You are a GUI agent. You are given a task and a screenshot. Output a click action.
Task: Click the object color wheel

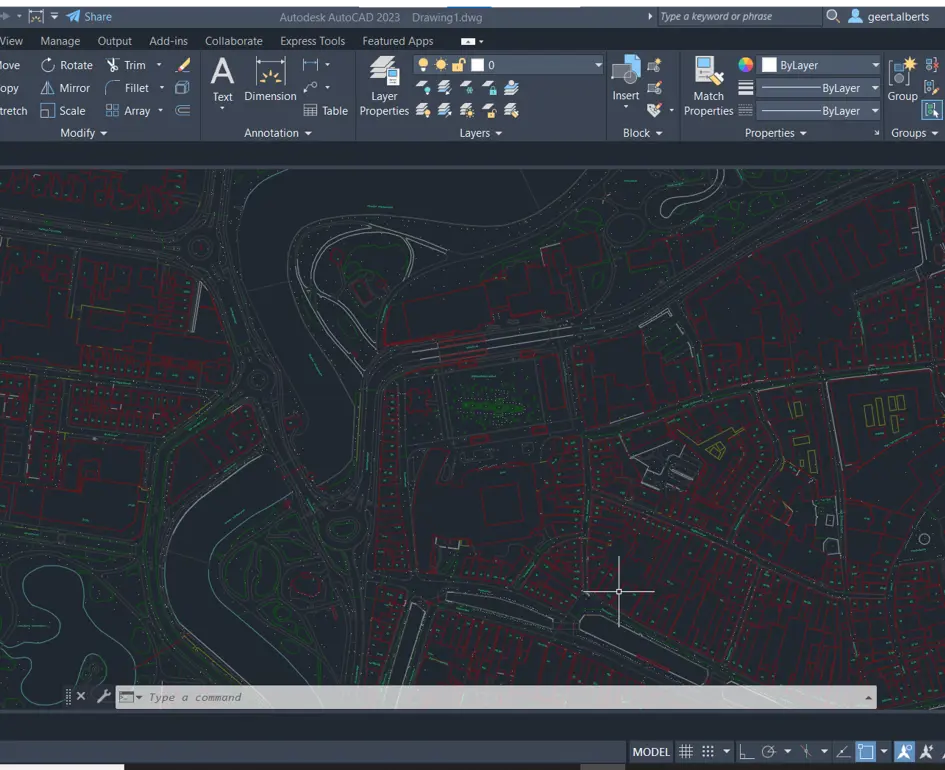(x=746, y=65)
